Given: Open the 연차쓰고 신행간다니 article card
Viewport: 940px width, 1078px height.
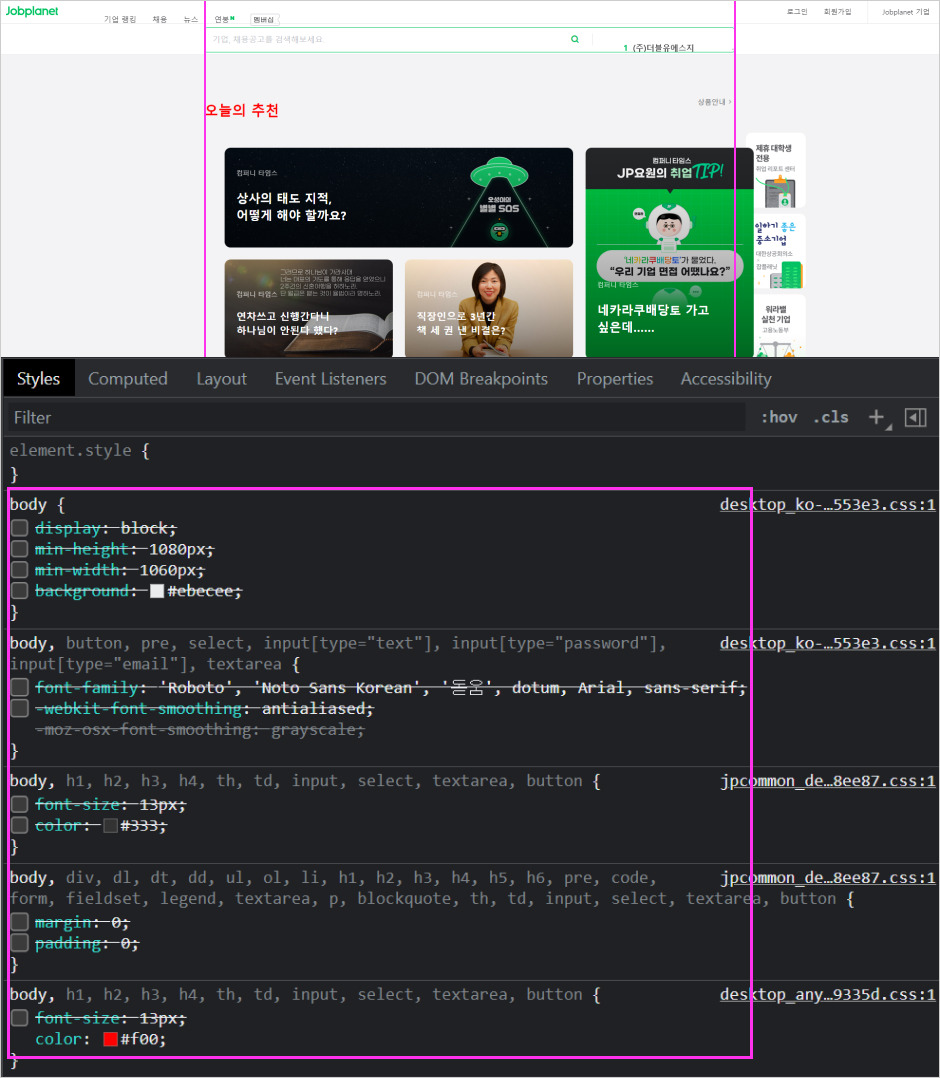Looking at the screenshot, I should [309, 308].
